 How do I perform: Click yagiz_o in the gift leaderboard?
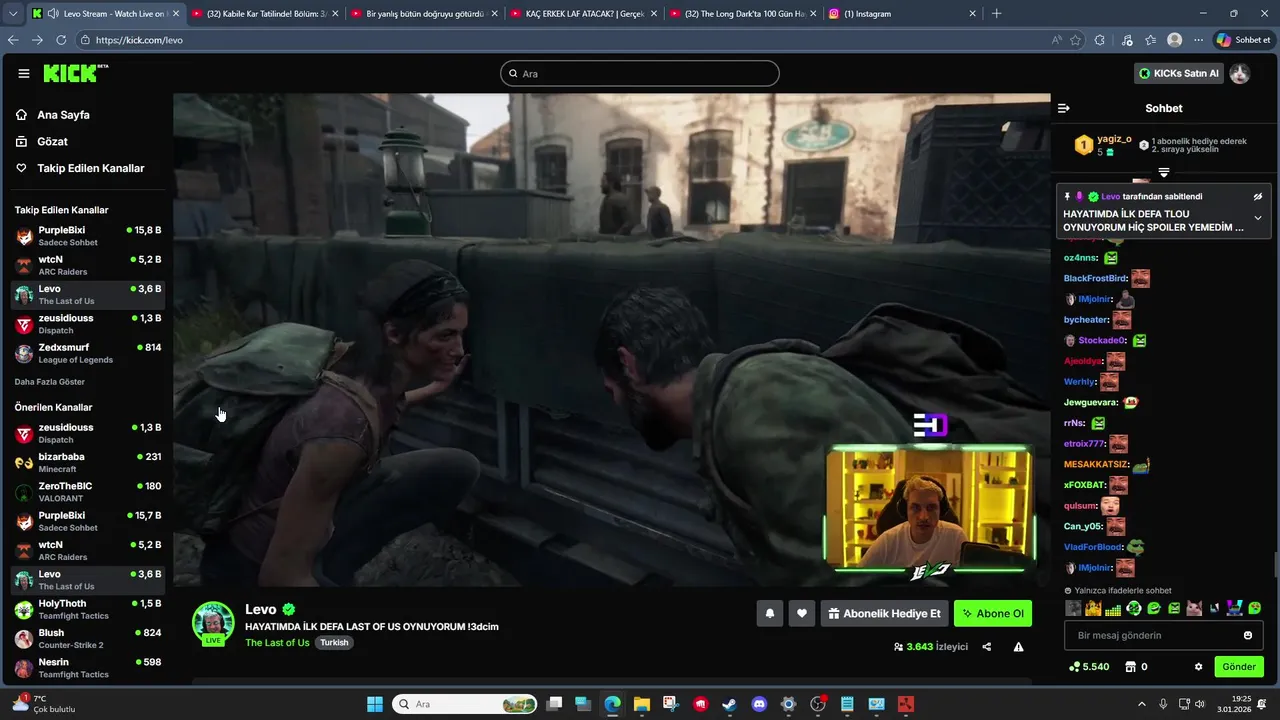point(1114,139)
